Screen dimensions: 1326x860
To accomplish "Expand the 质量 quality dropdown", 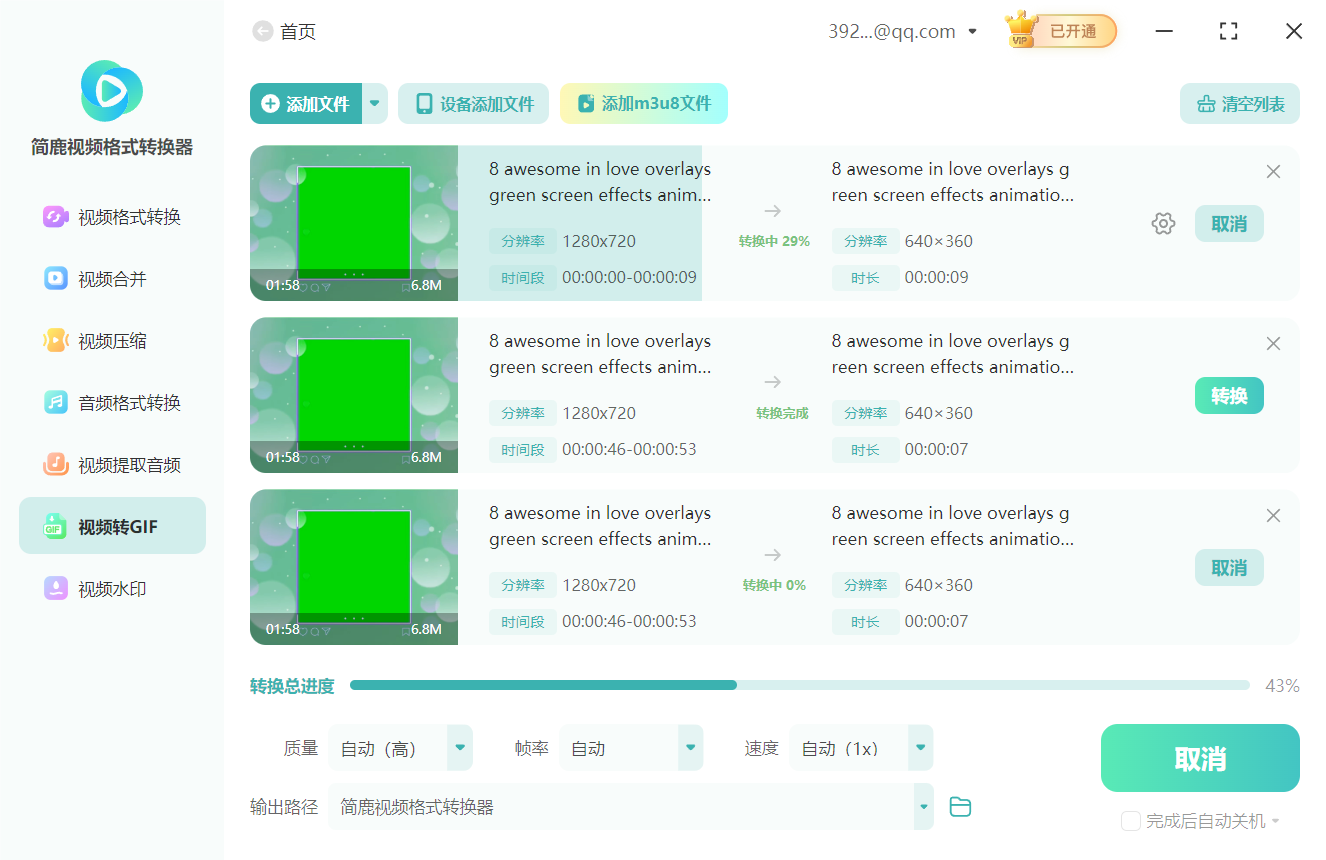I will (459, 747).
